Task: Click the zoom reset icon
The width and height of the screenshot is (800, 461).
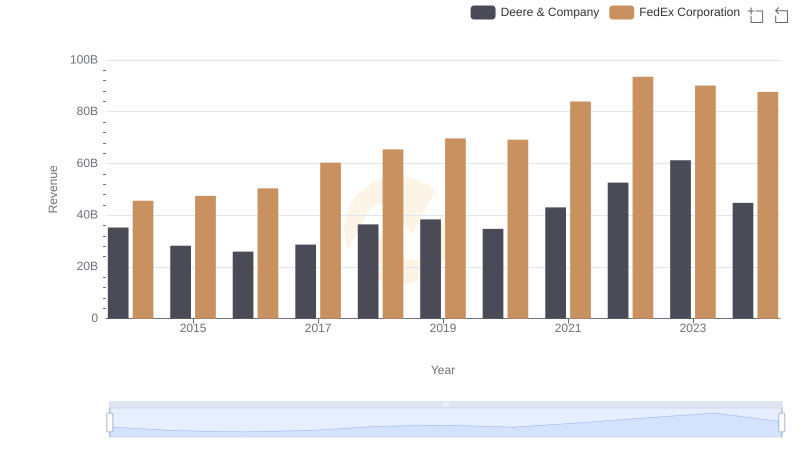Action: [781, 15]
